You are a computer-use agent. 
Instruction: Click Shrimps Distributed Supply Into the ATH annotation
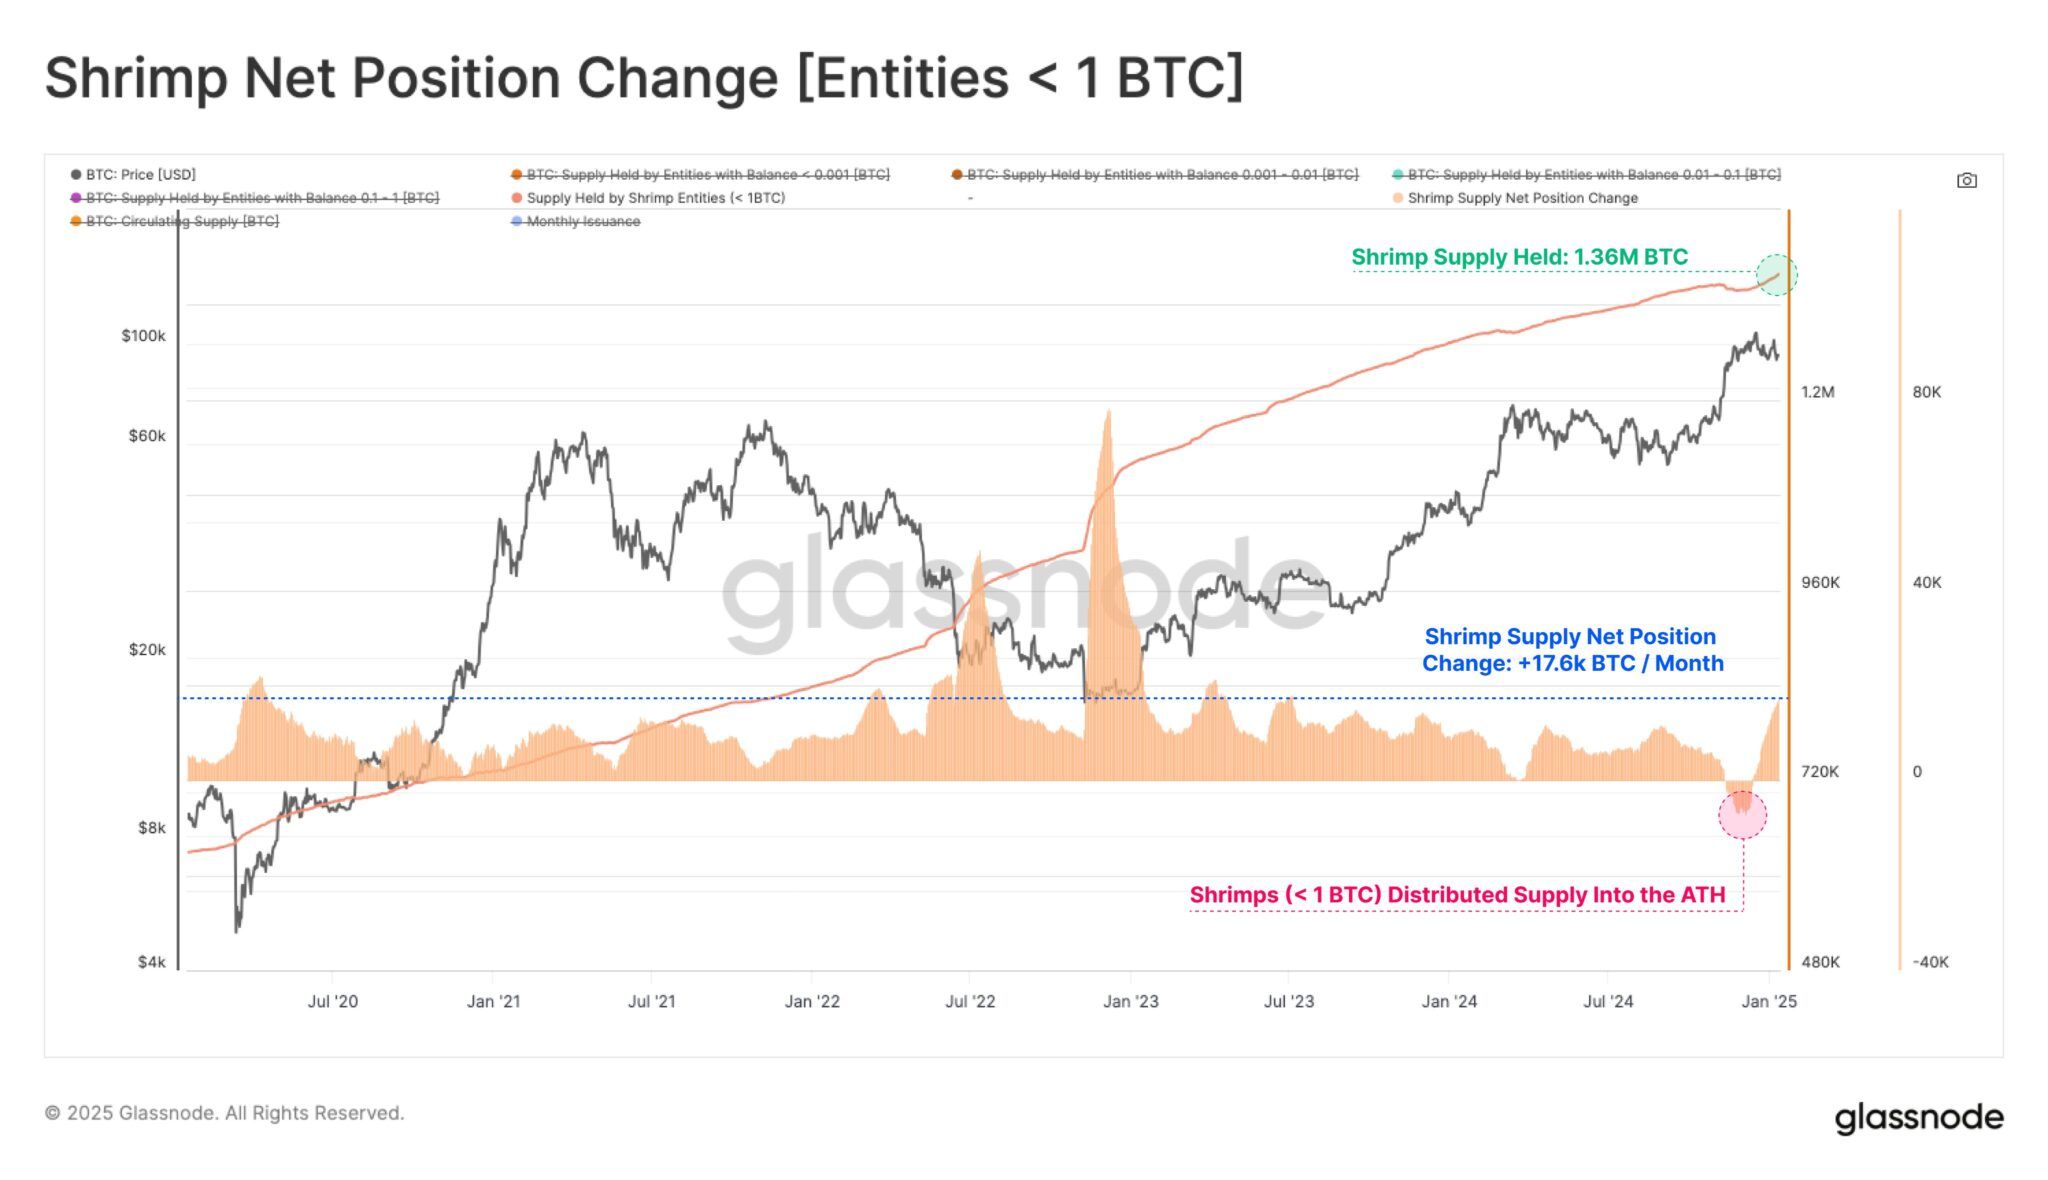(1457, 895)
